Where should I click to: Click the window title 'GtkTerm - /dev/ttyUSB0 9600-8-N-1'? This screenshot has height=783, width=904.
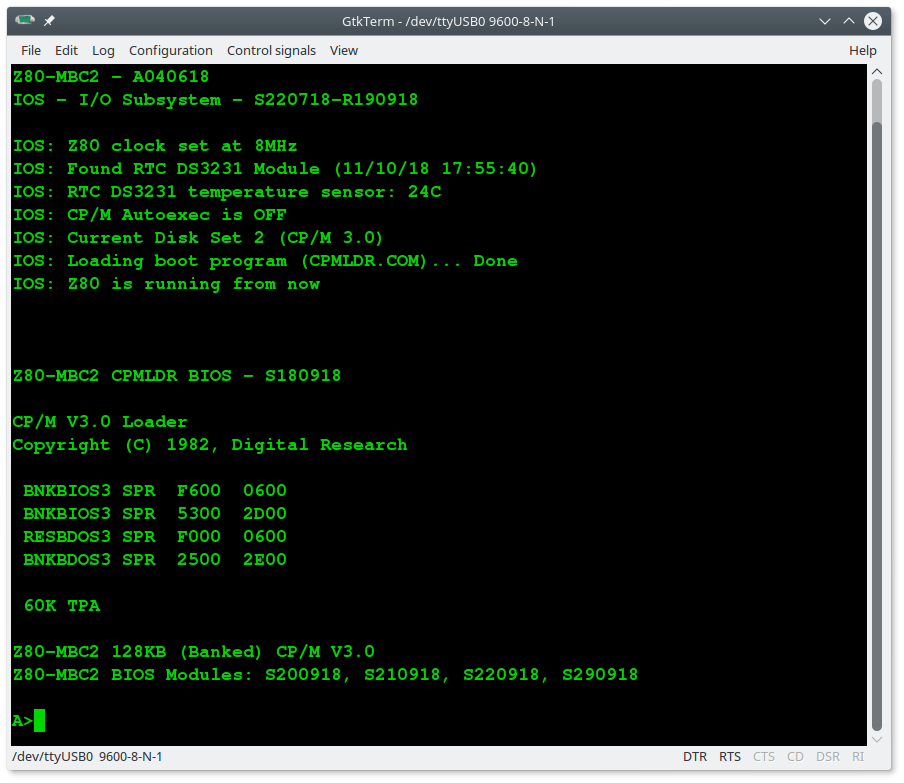[x=448, y=21]
